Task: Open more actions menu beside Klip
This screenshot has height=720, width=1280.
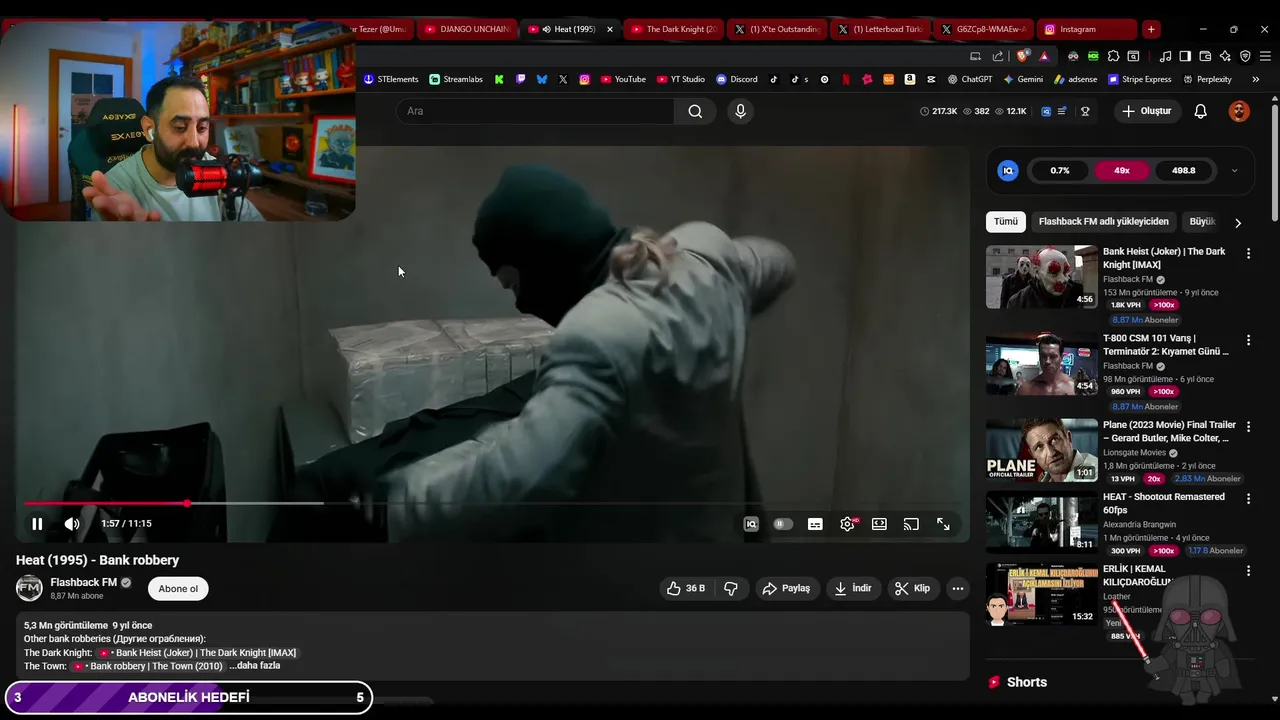Action: point(958,588)
